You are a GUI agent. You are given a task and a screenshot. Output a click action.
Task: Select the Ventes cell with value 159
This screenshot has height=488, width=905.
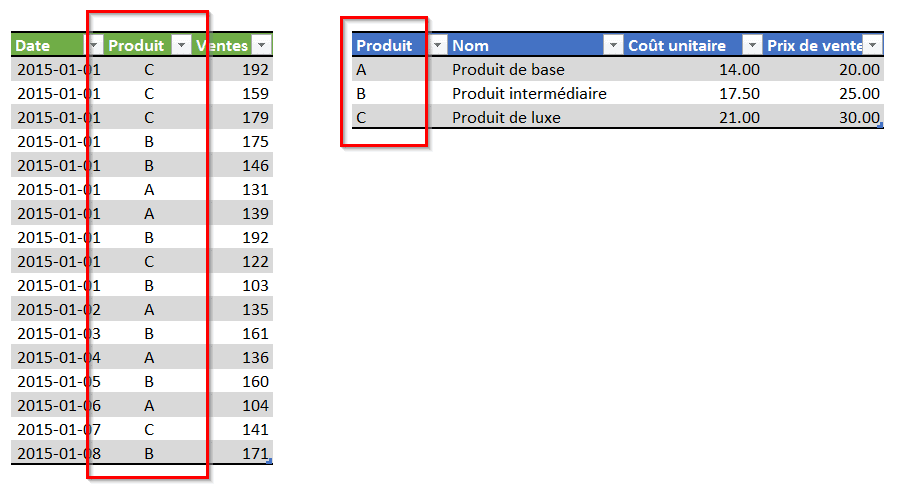click(x=255, y=94)
